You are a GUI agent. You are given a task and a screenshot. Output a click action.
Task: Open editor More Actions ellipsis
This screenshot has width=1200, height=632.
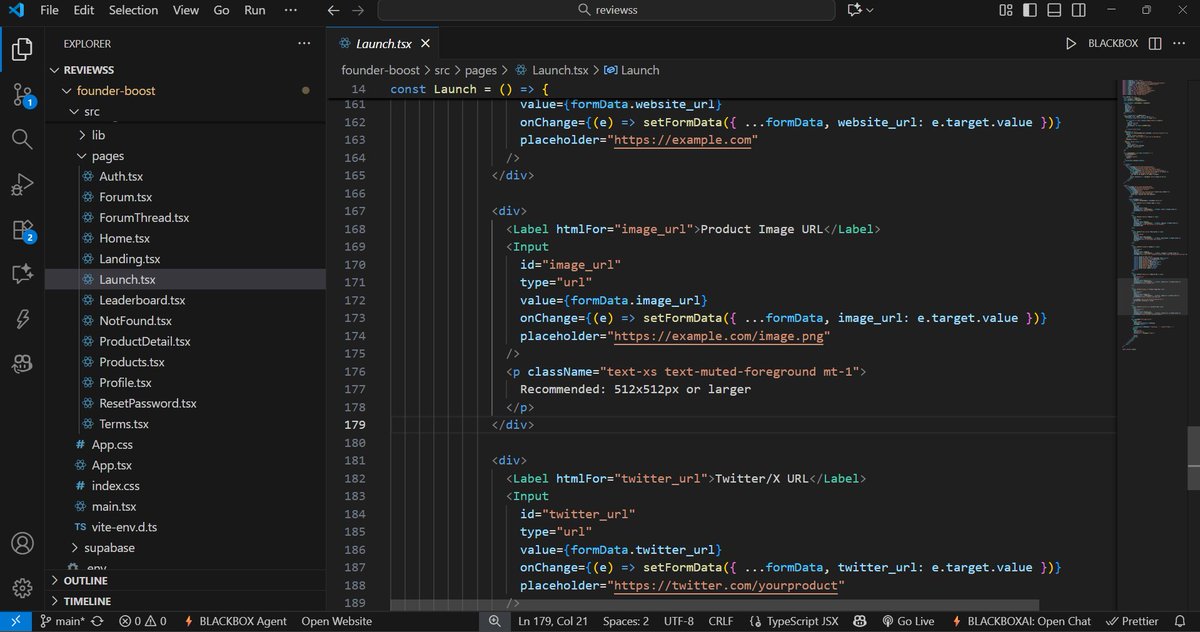click(x=1180, y=44)
